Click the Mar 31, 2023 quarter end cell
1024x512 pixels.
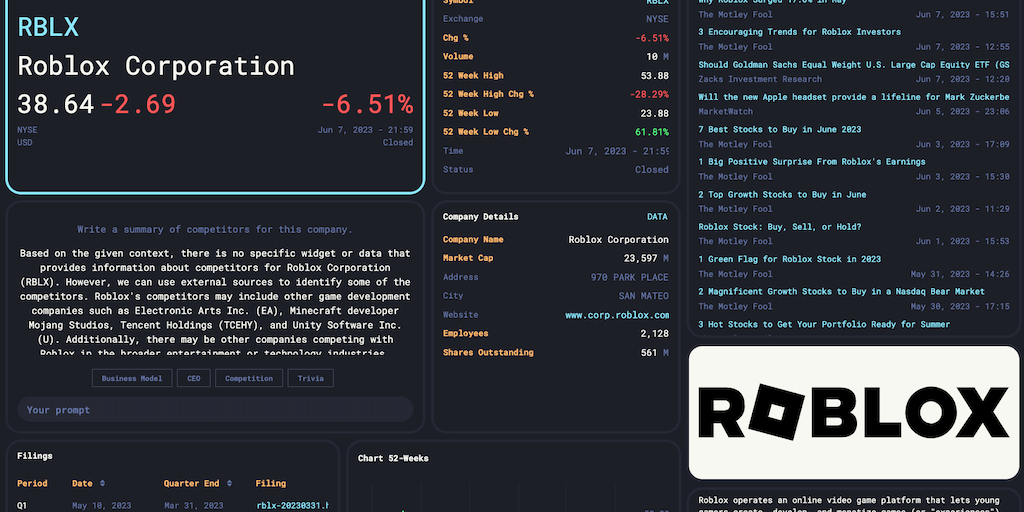pyautogui.click(x=193, y=505)
